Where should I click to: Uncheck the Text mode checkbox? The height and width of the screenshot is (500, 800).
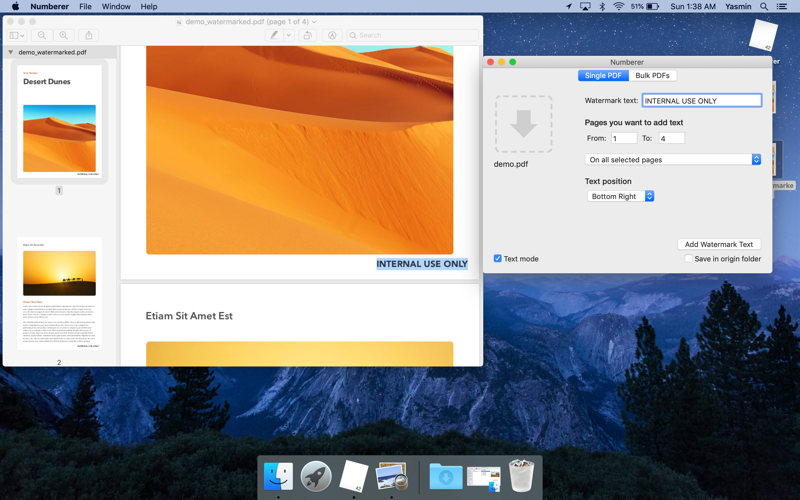[498, 259]
